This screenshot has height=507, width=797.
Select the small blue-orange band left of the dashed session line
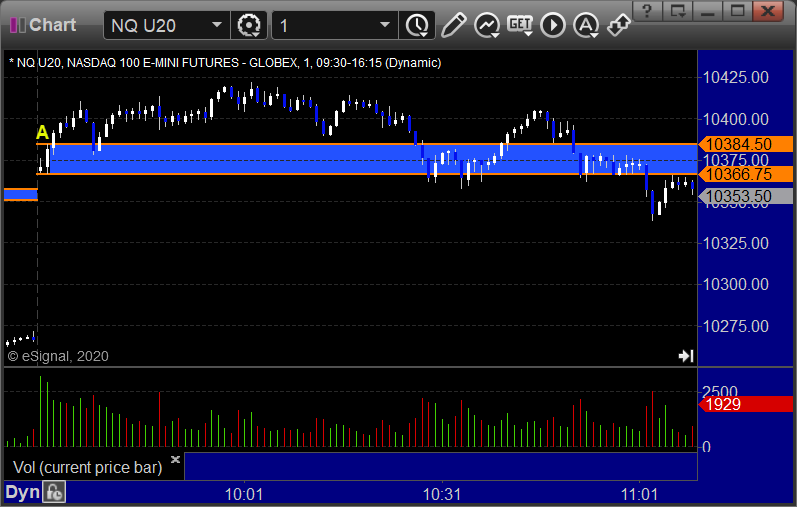[21, 194]
